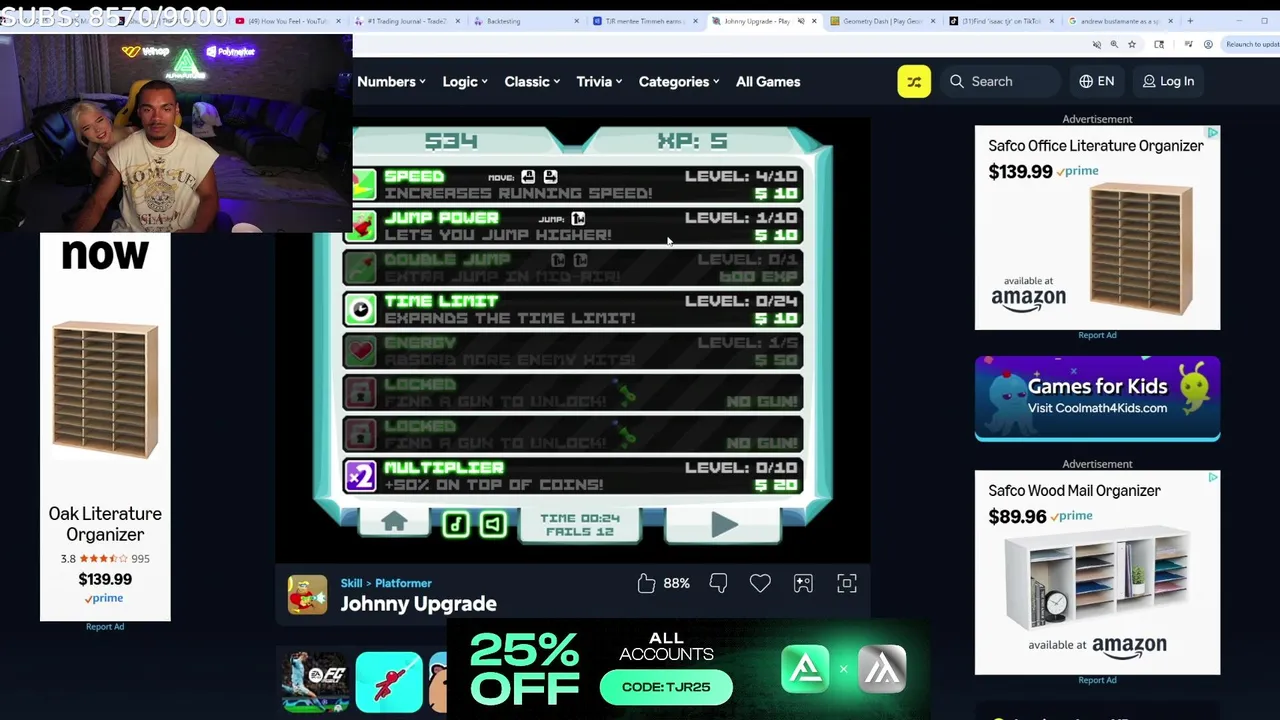
Task: Open All Games page
Action: pos(768,82)
